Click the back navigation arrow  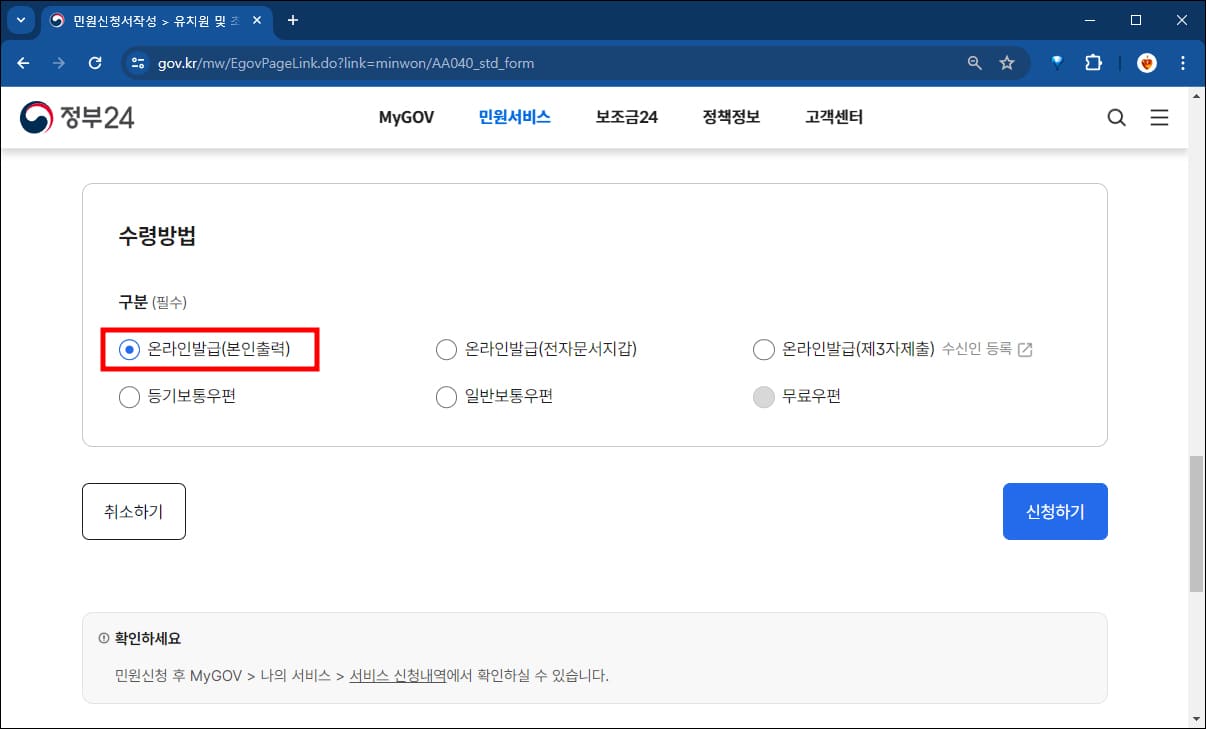point(22,62)
